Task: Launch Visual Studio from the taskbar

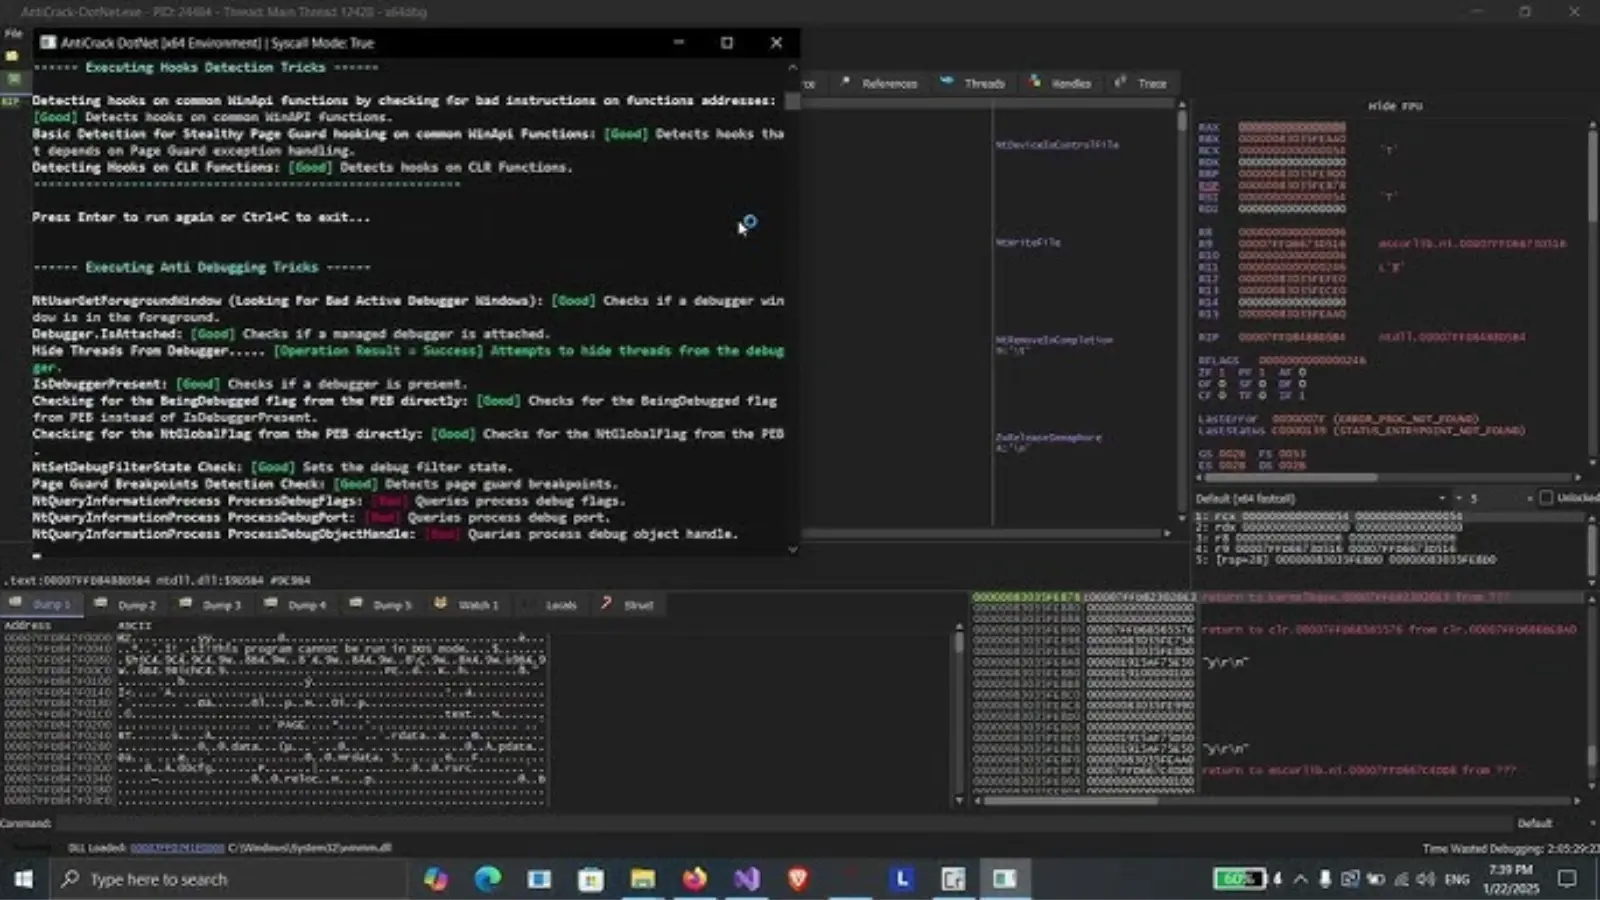Action: pos(746,879)
